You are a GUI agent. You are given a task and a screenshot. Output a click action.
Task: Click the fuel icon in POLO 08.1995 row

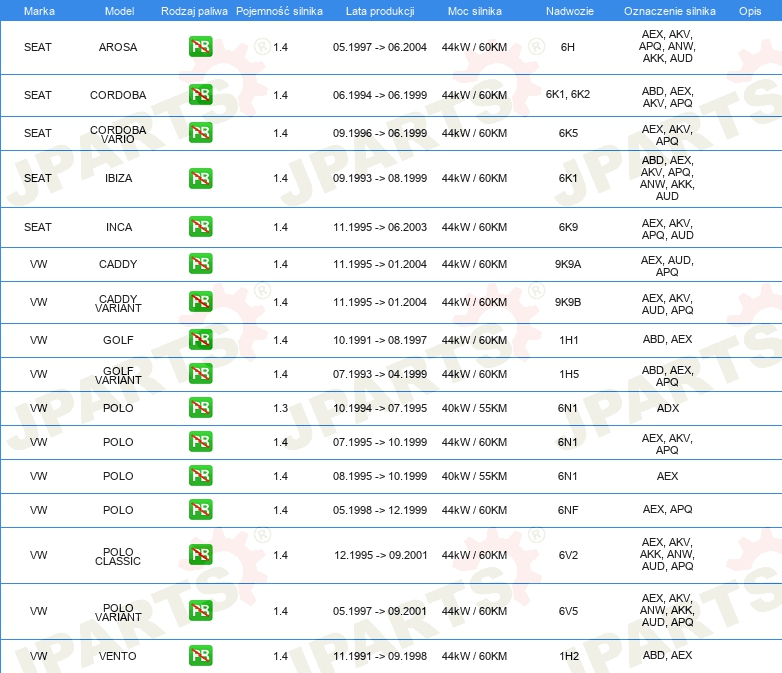coord(200,475)
